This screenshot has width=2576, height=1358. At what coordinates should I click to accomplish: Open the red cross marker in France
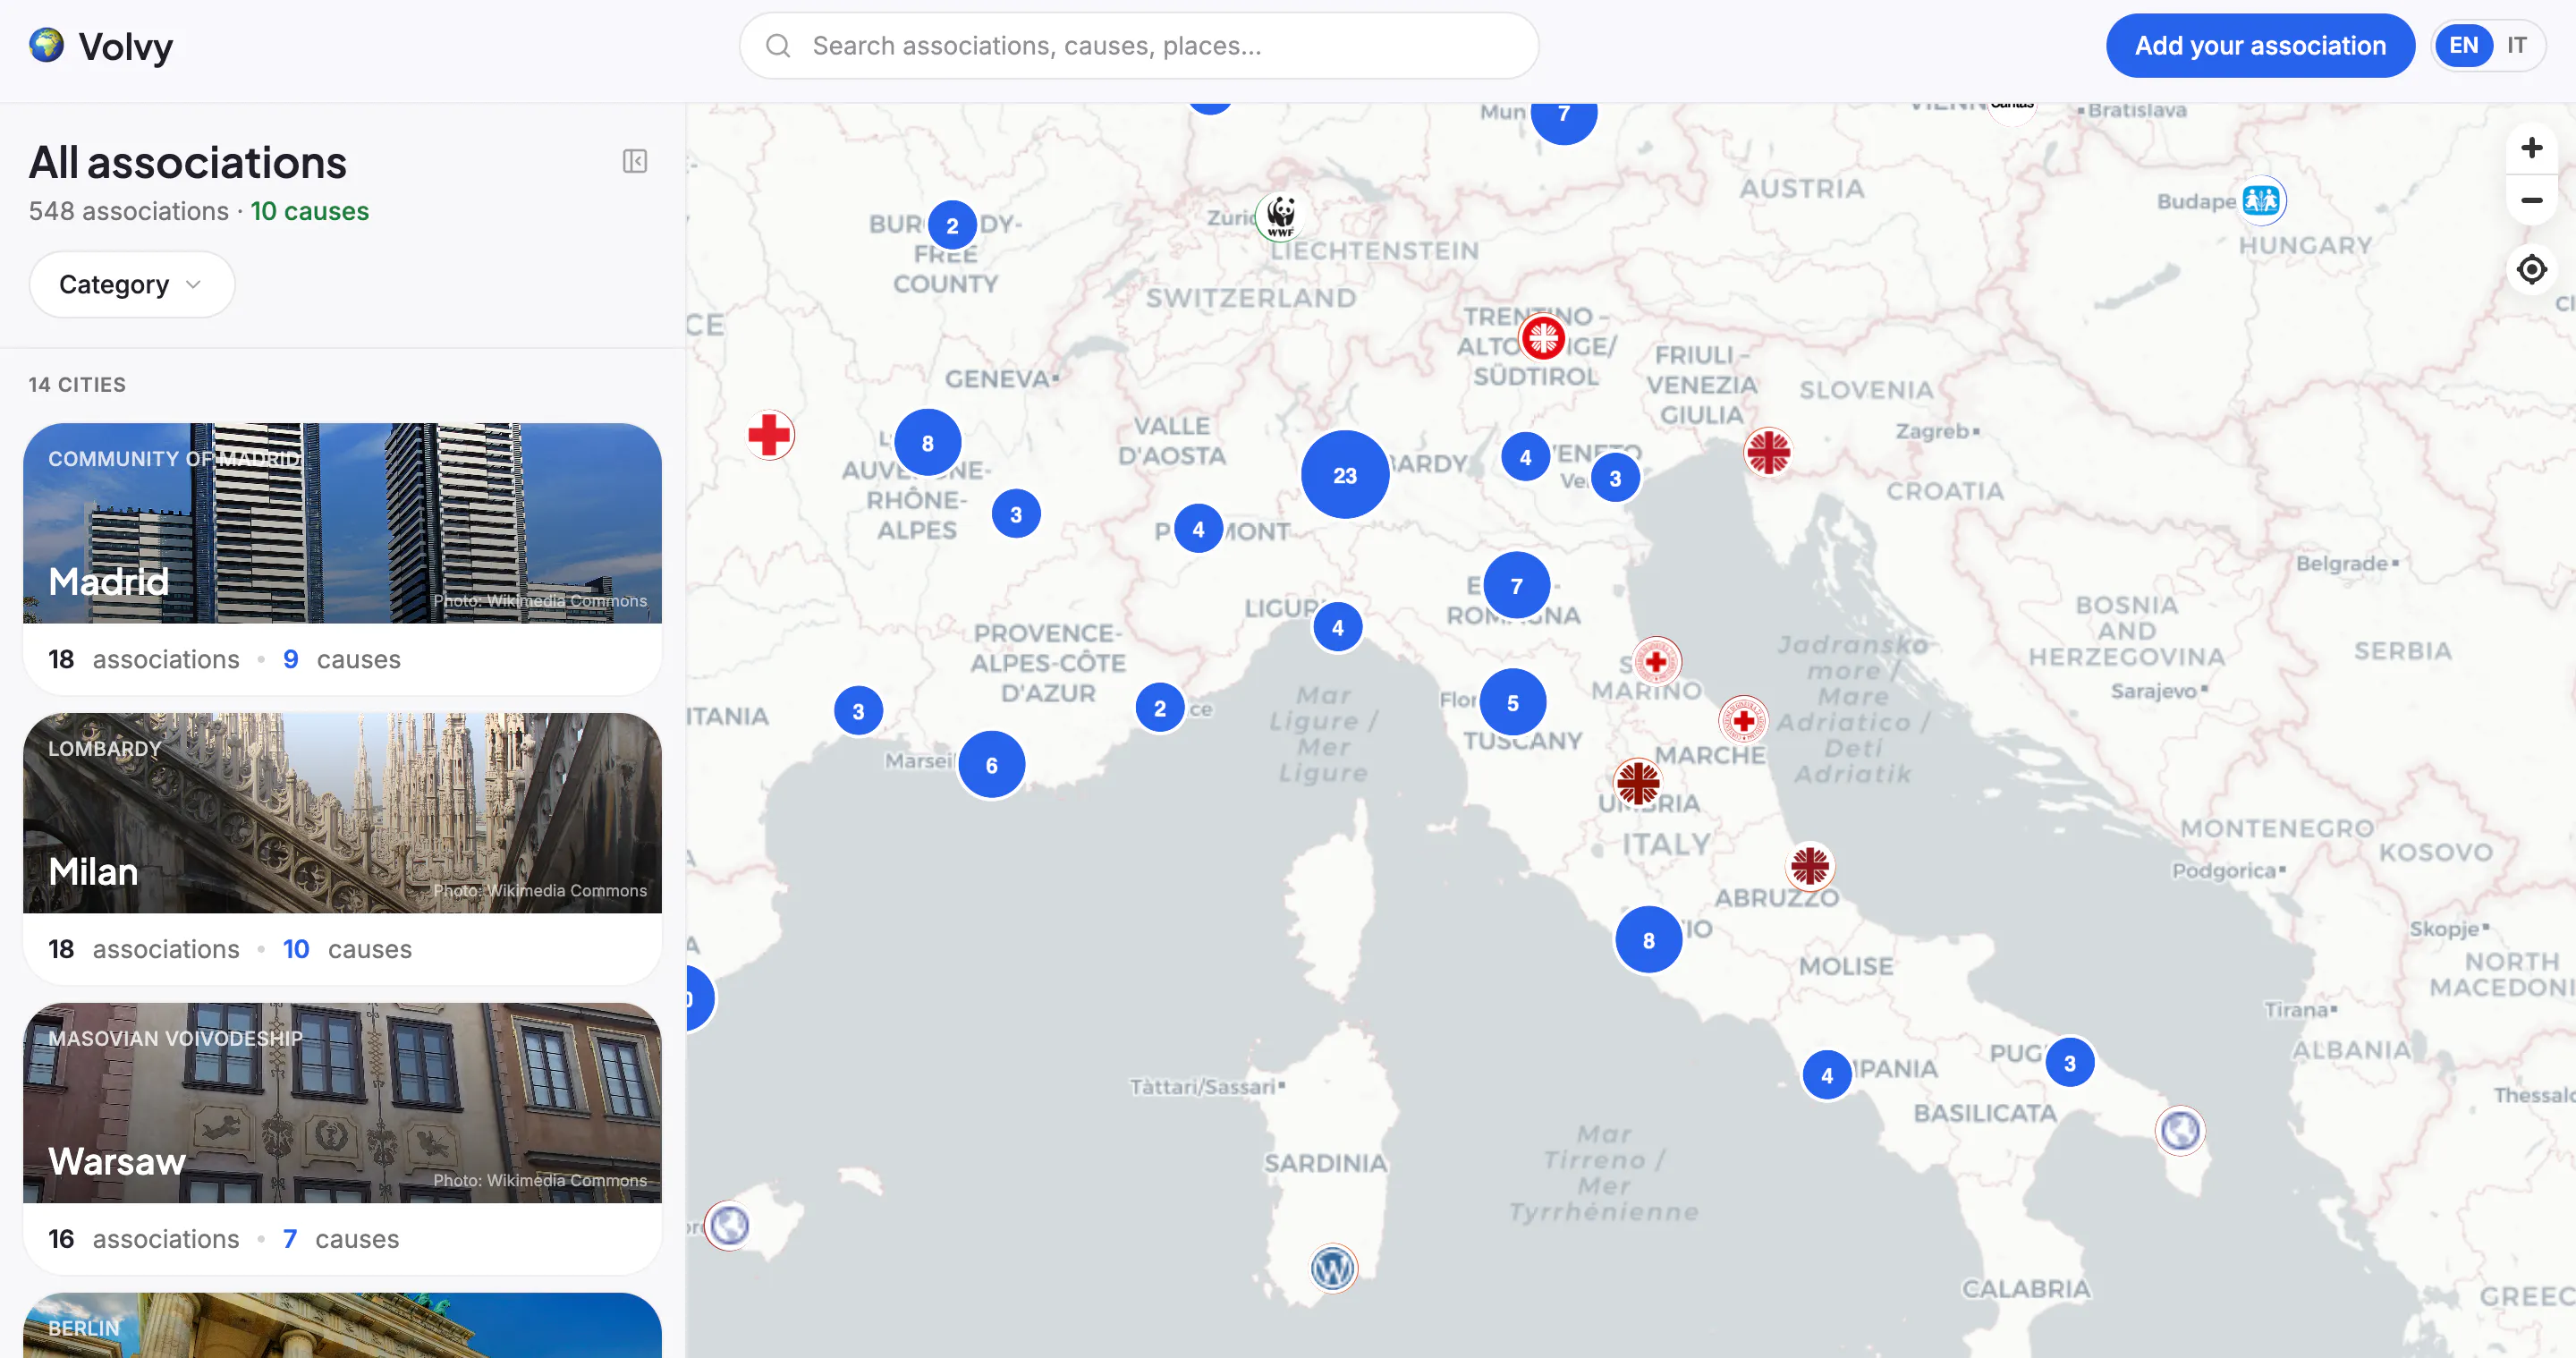770,435
